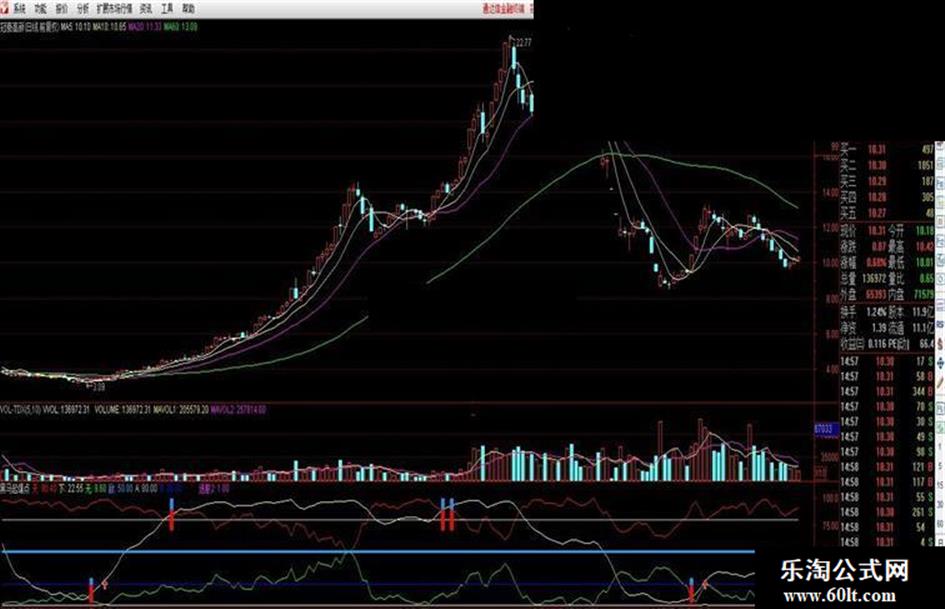This screenshot has width=945, height=609.
Task: Click the tall light-blue volume bar at the rally start
Action: pyautogui.click(x=483, y=463)
